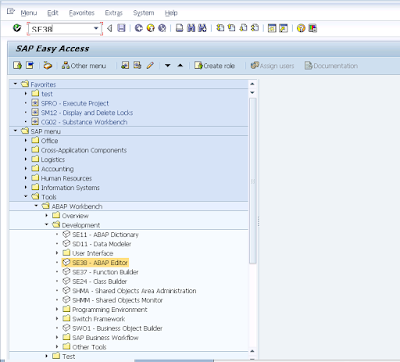Viewport: 400px width, 362px height.
Task: Click the Last Page icon
Action: [255, 28]
